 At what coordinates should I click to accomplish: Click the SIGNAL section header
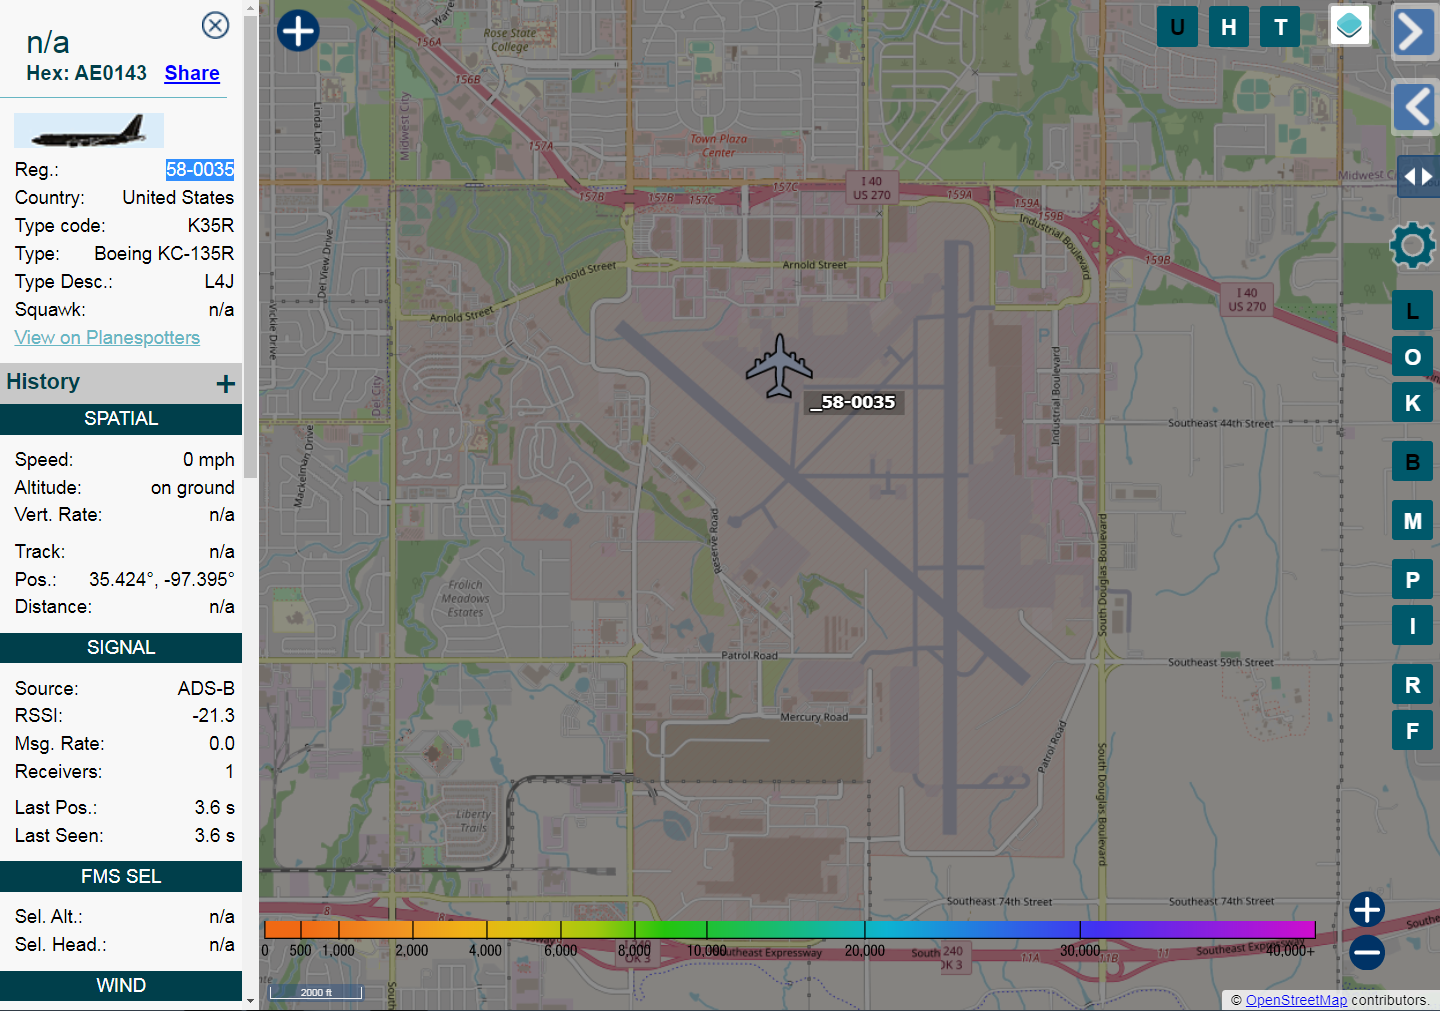(x=121, y=648)
